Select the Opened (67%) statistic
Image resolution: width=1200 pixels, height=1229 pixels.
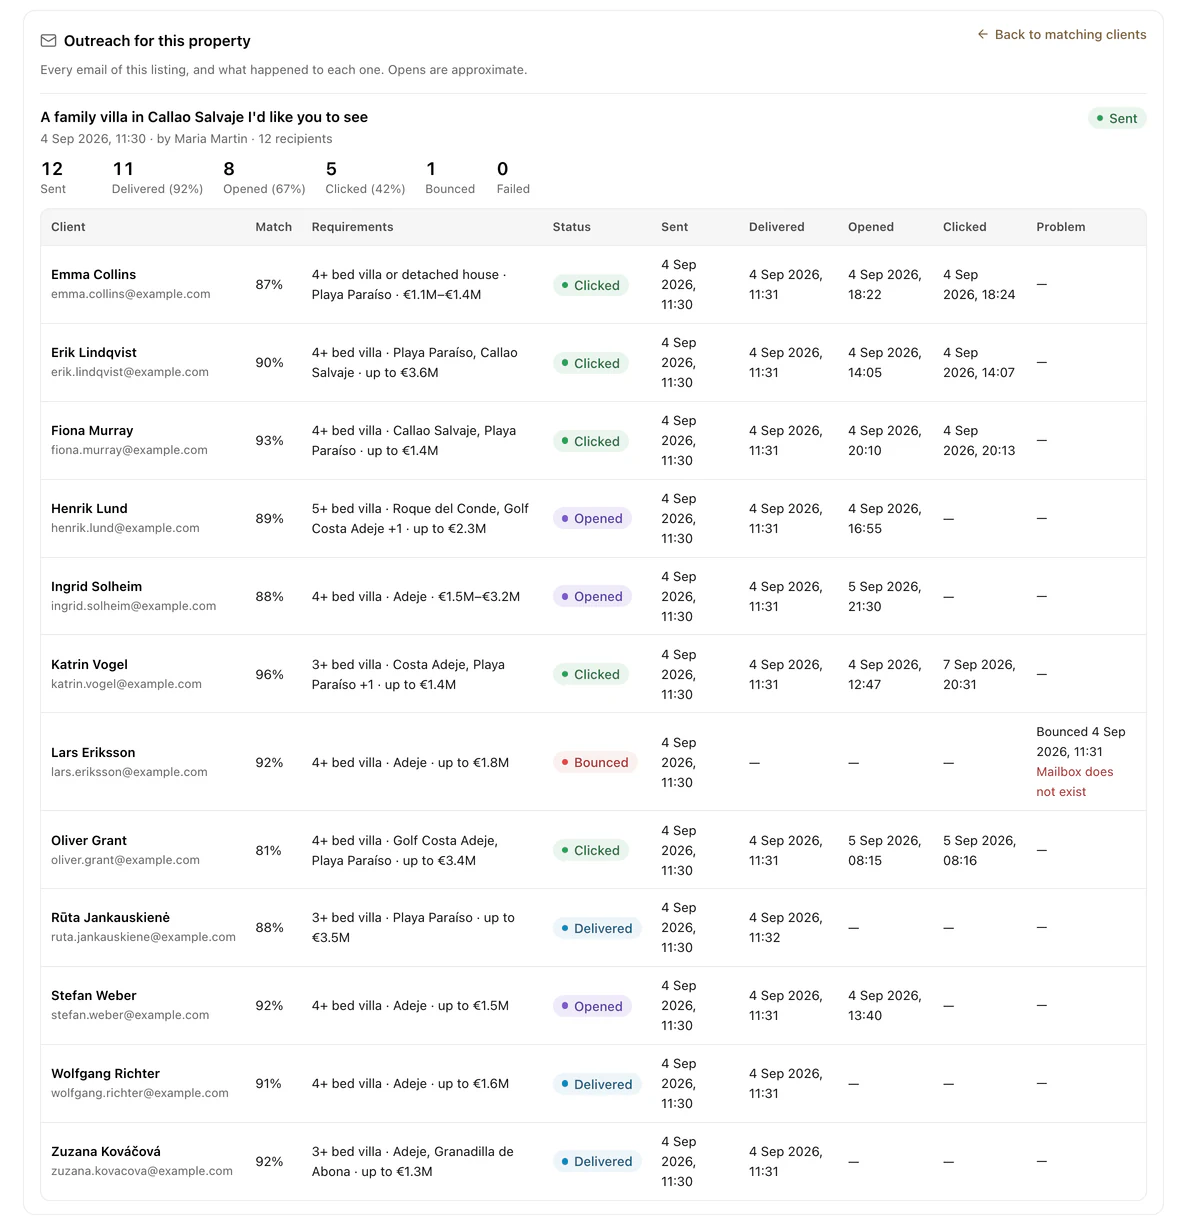264,177
